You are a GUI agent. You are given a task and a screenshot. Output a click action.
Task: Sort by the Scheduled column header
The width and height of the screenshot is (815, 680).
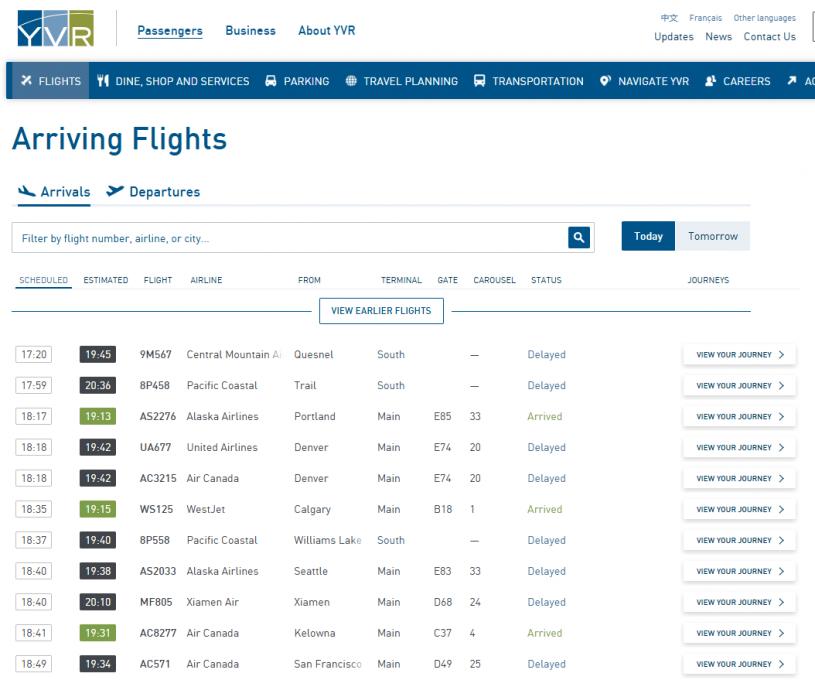(44, 280)
